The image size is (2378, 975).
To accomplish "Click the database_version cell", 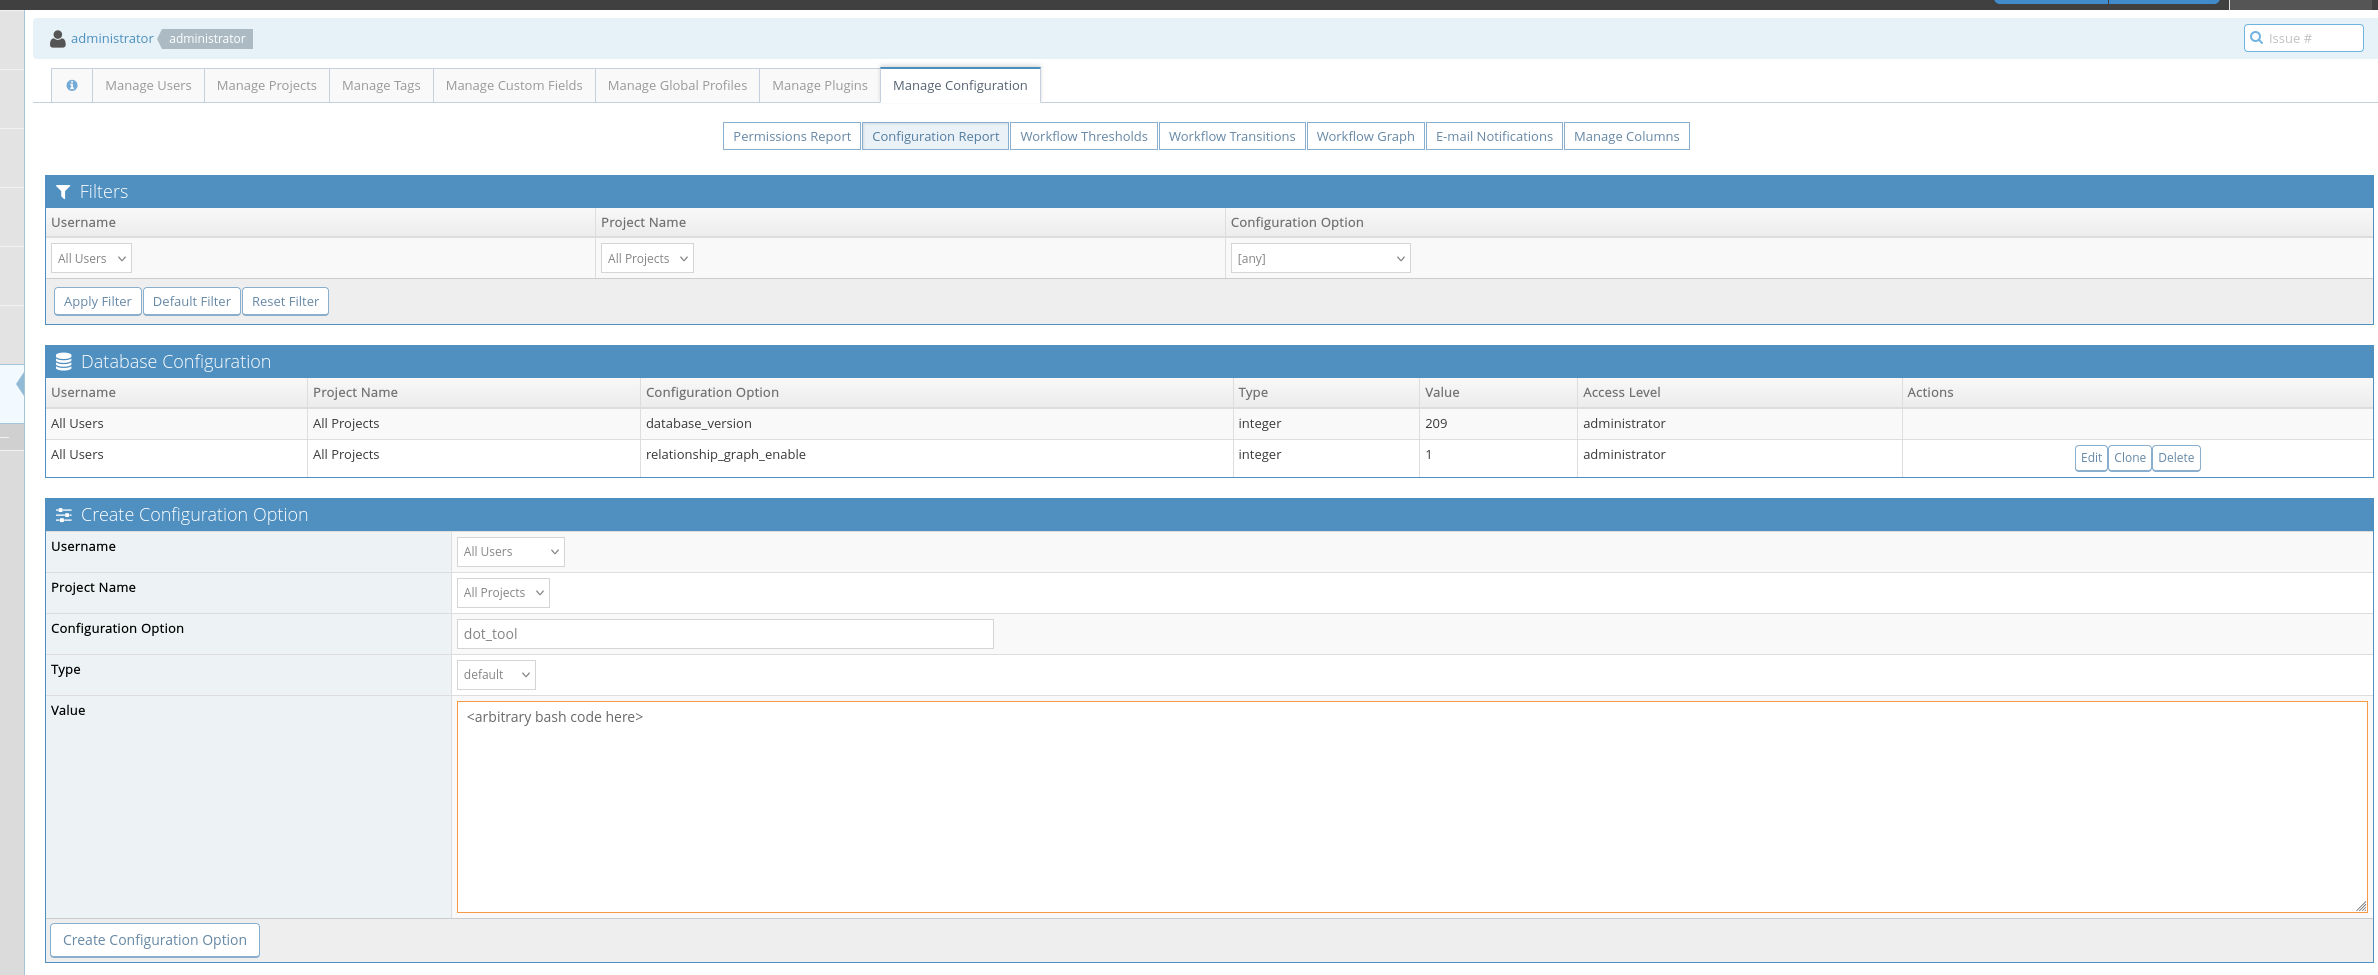I will pos(936,424).
